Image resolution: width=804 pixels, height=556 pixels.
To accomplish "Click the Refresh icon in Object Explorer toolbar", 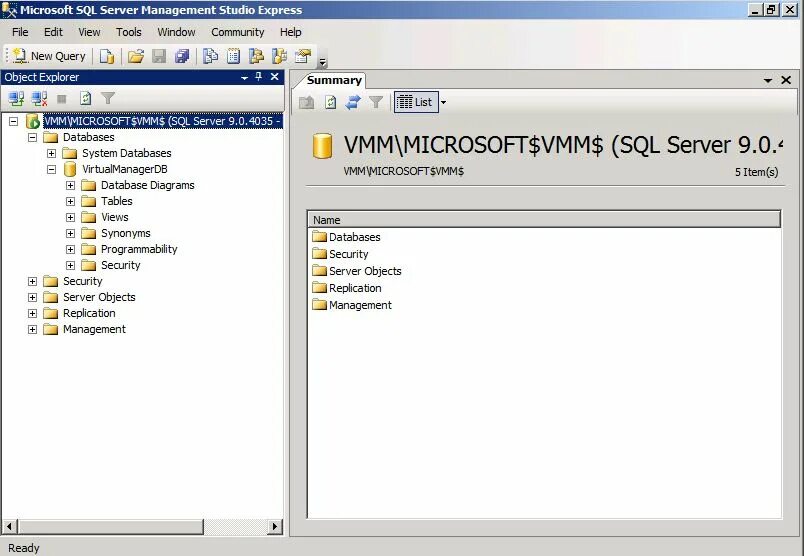I will [x=86, y=98].
